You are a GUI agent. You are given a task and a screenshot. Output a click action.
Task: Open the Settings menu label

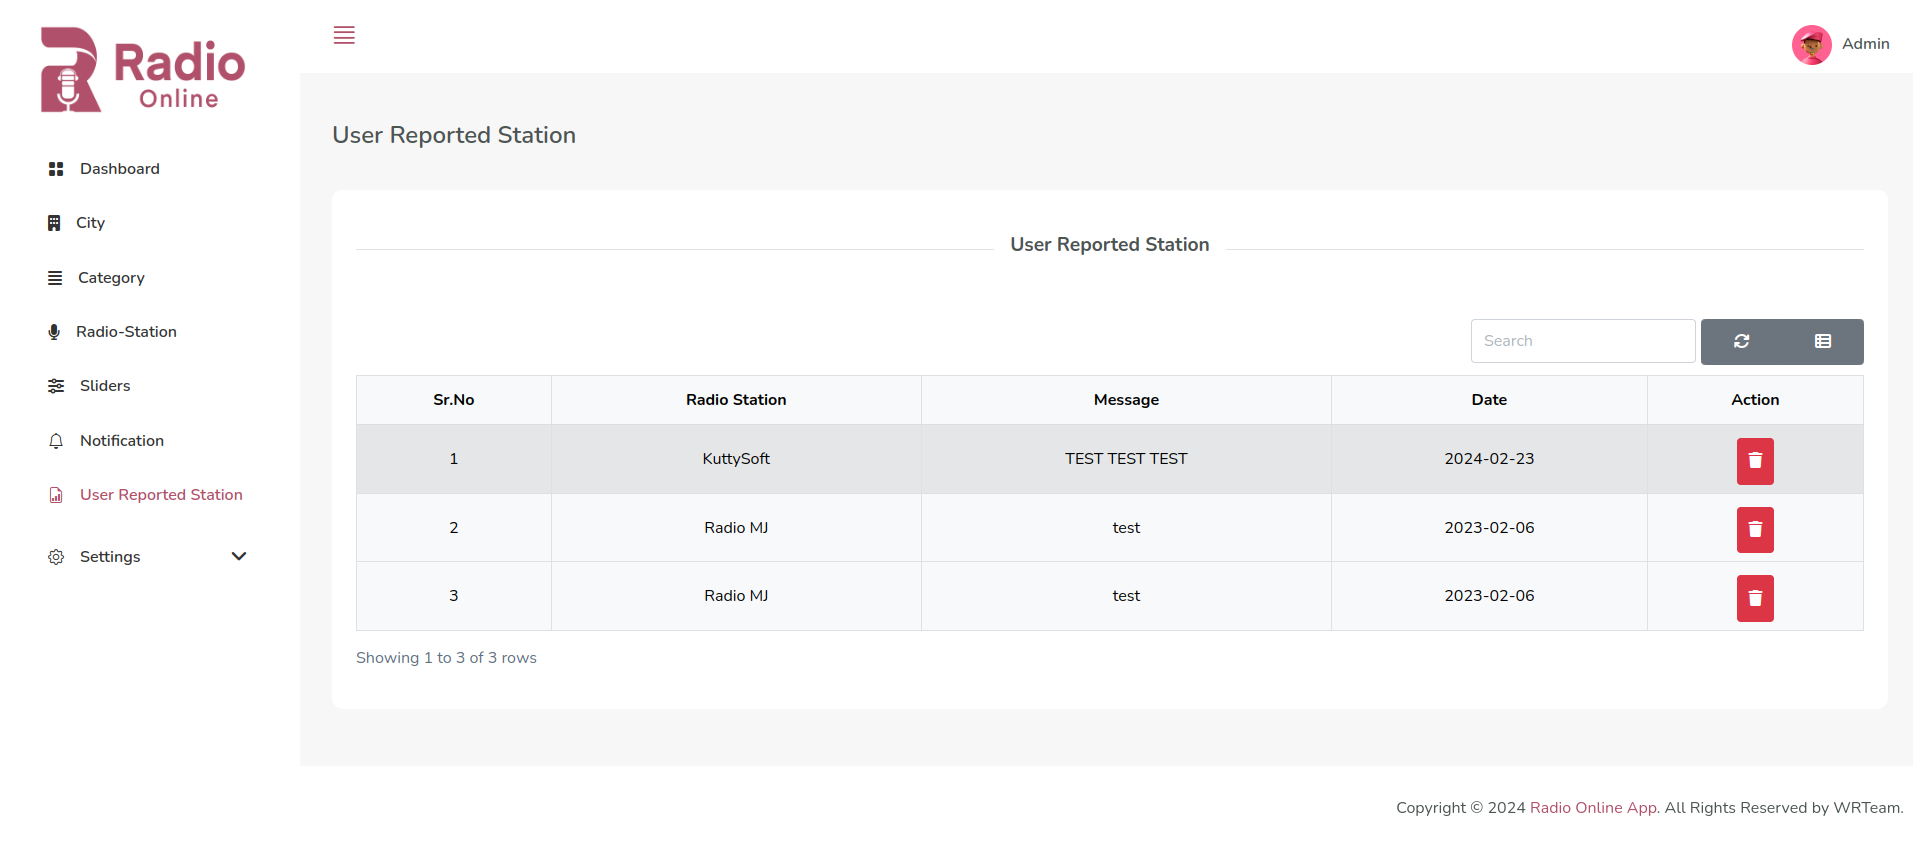pyautogui.click(x=110, y=557)
